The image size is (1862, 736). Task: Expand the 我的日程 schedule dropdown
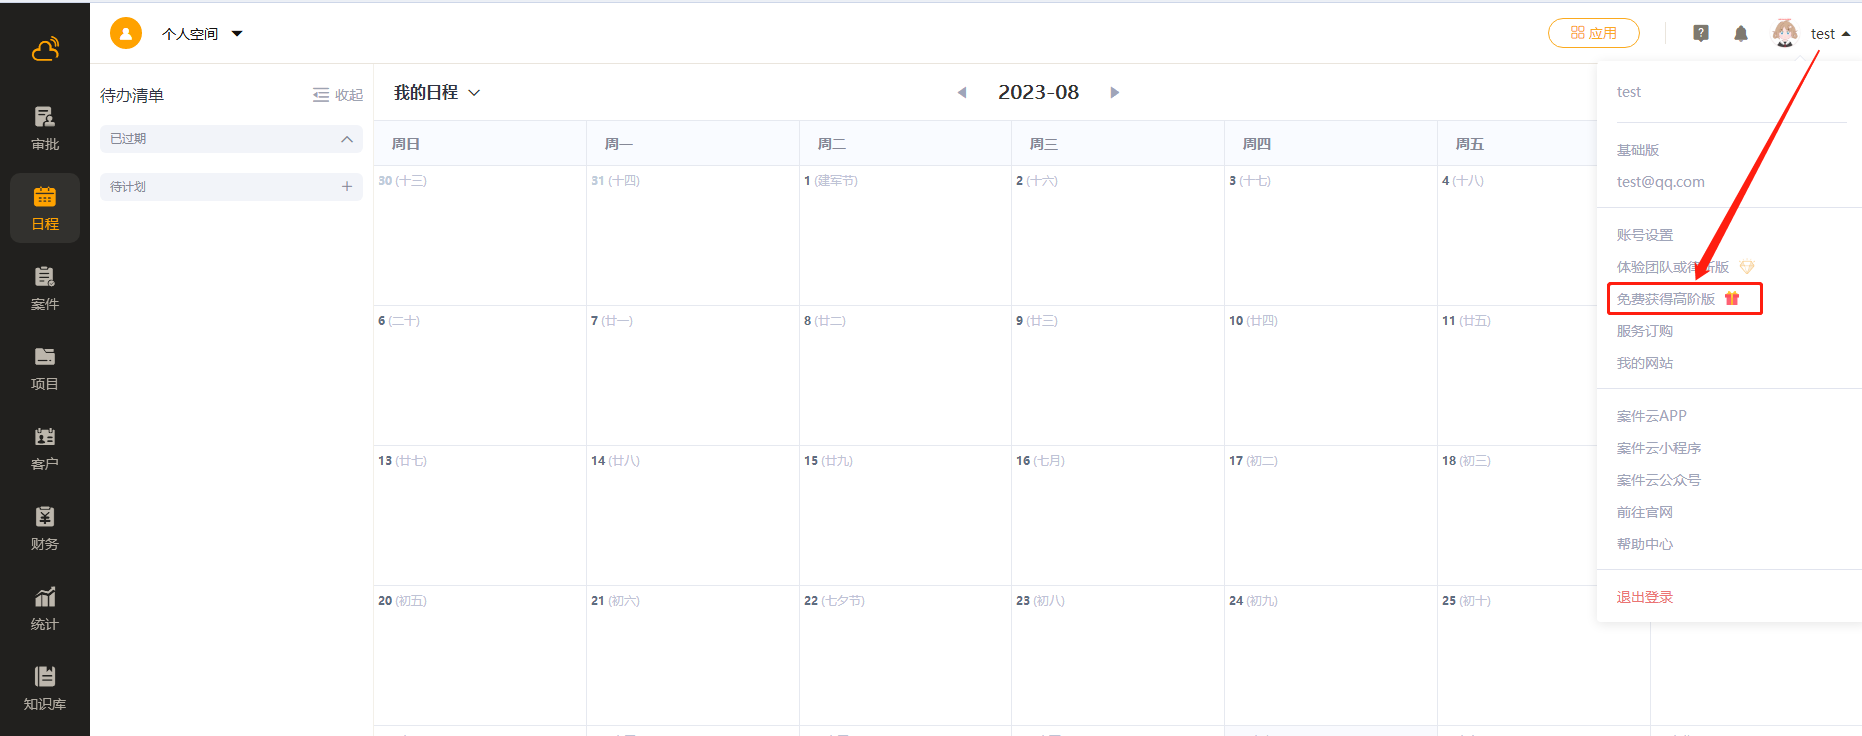click(x=437, y=93)
